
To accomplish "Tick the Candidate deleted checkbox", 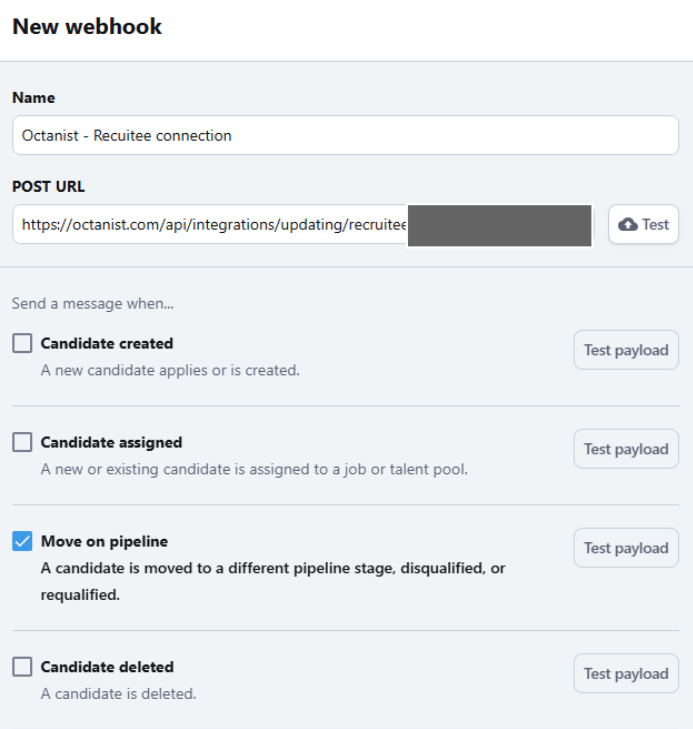I will click(x=22, y=667).
